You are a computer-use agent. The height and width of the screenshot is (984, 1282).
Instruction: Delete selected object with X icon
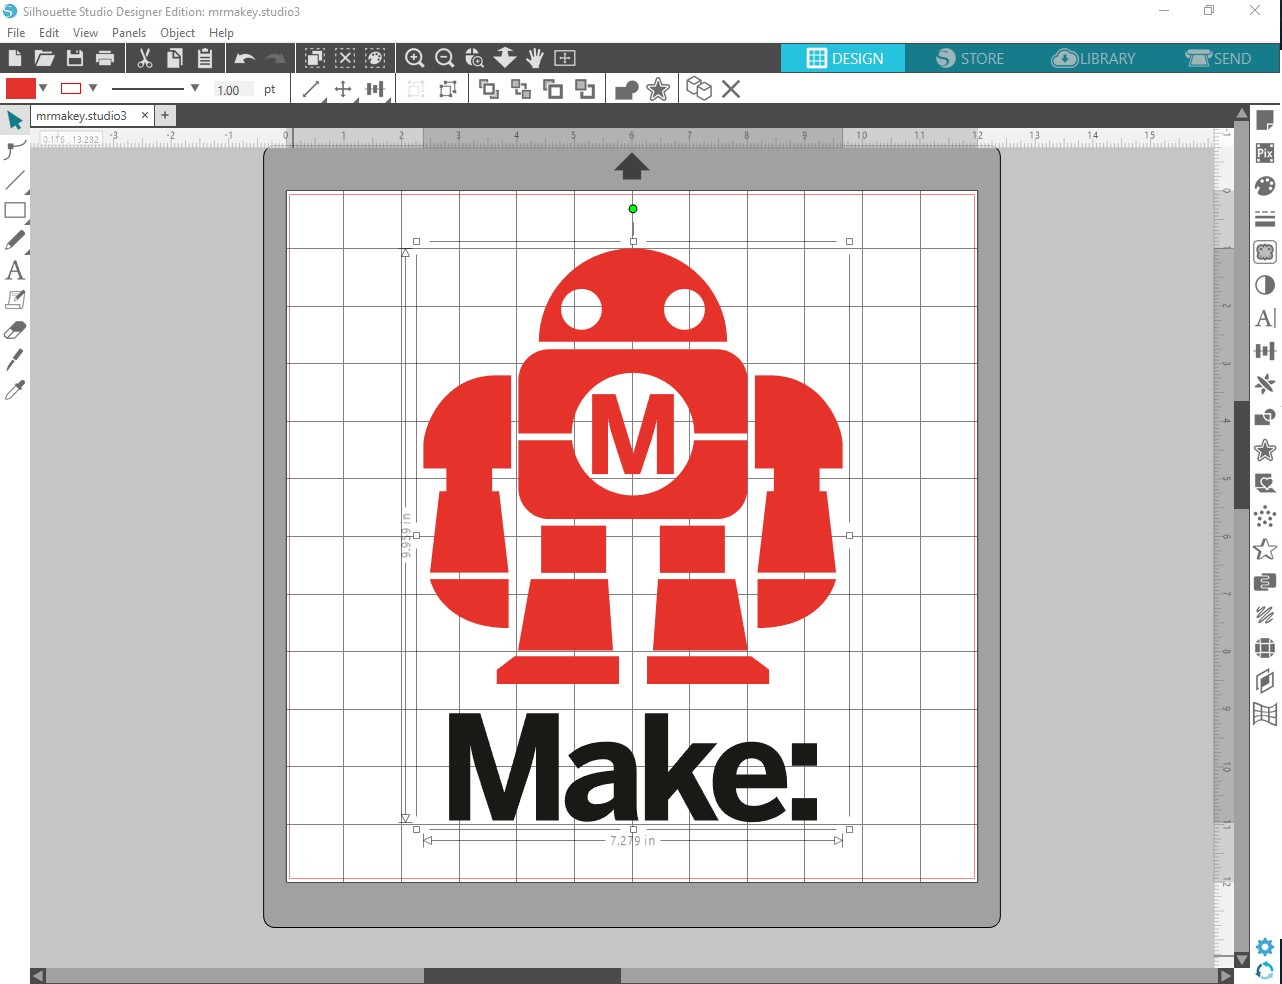click(x=731, y=90)
